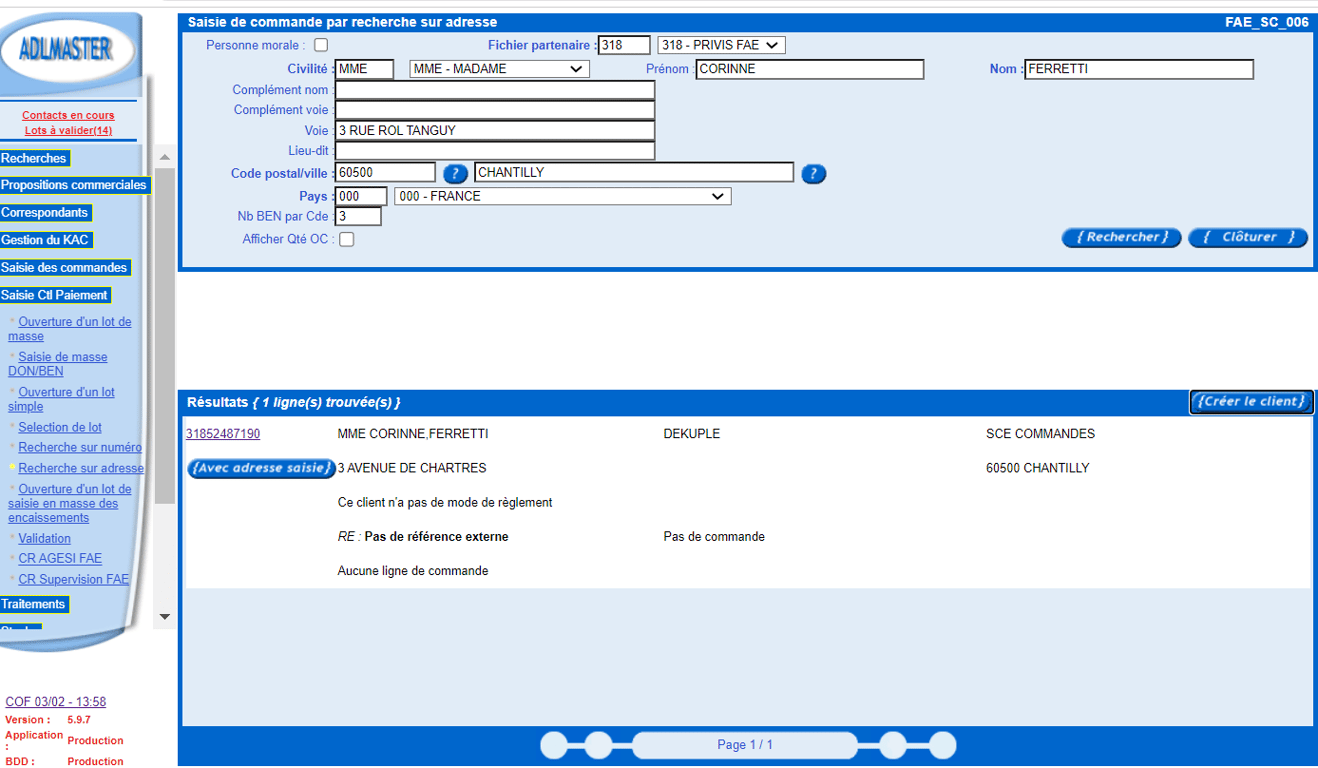Open the Pays 000 - FRANCE dropdown
The height and width of the screenshot is (768, 1318).
pos(563,196)
